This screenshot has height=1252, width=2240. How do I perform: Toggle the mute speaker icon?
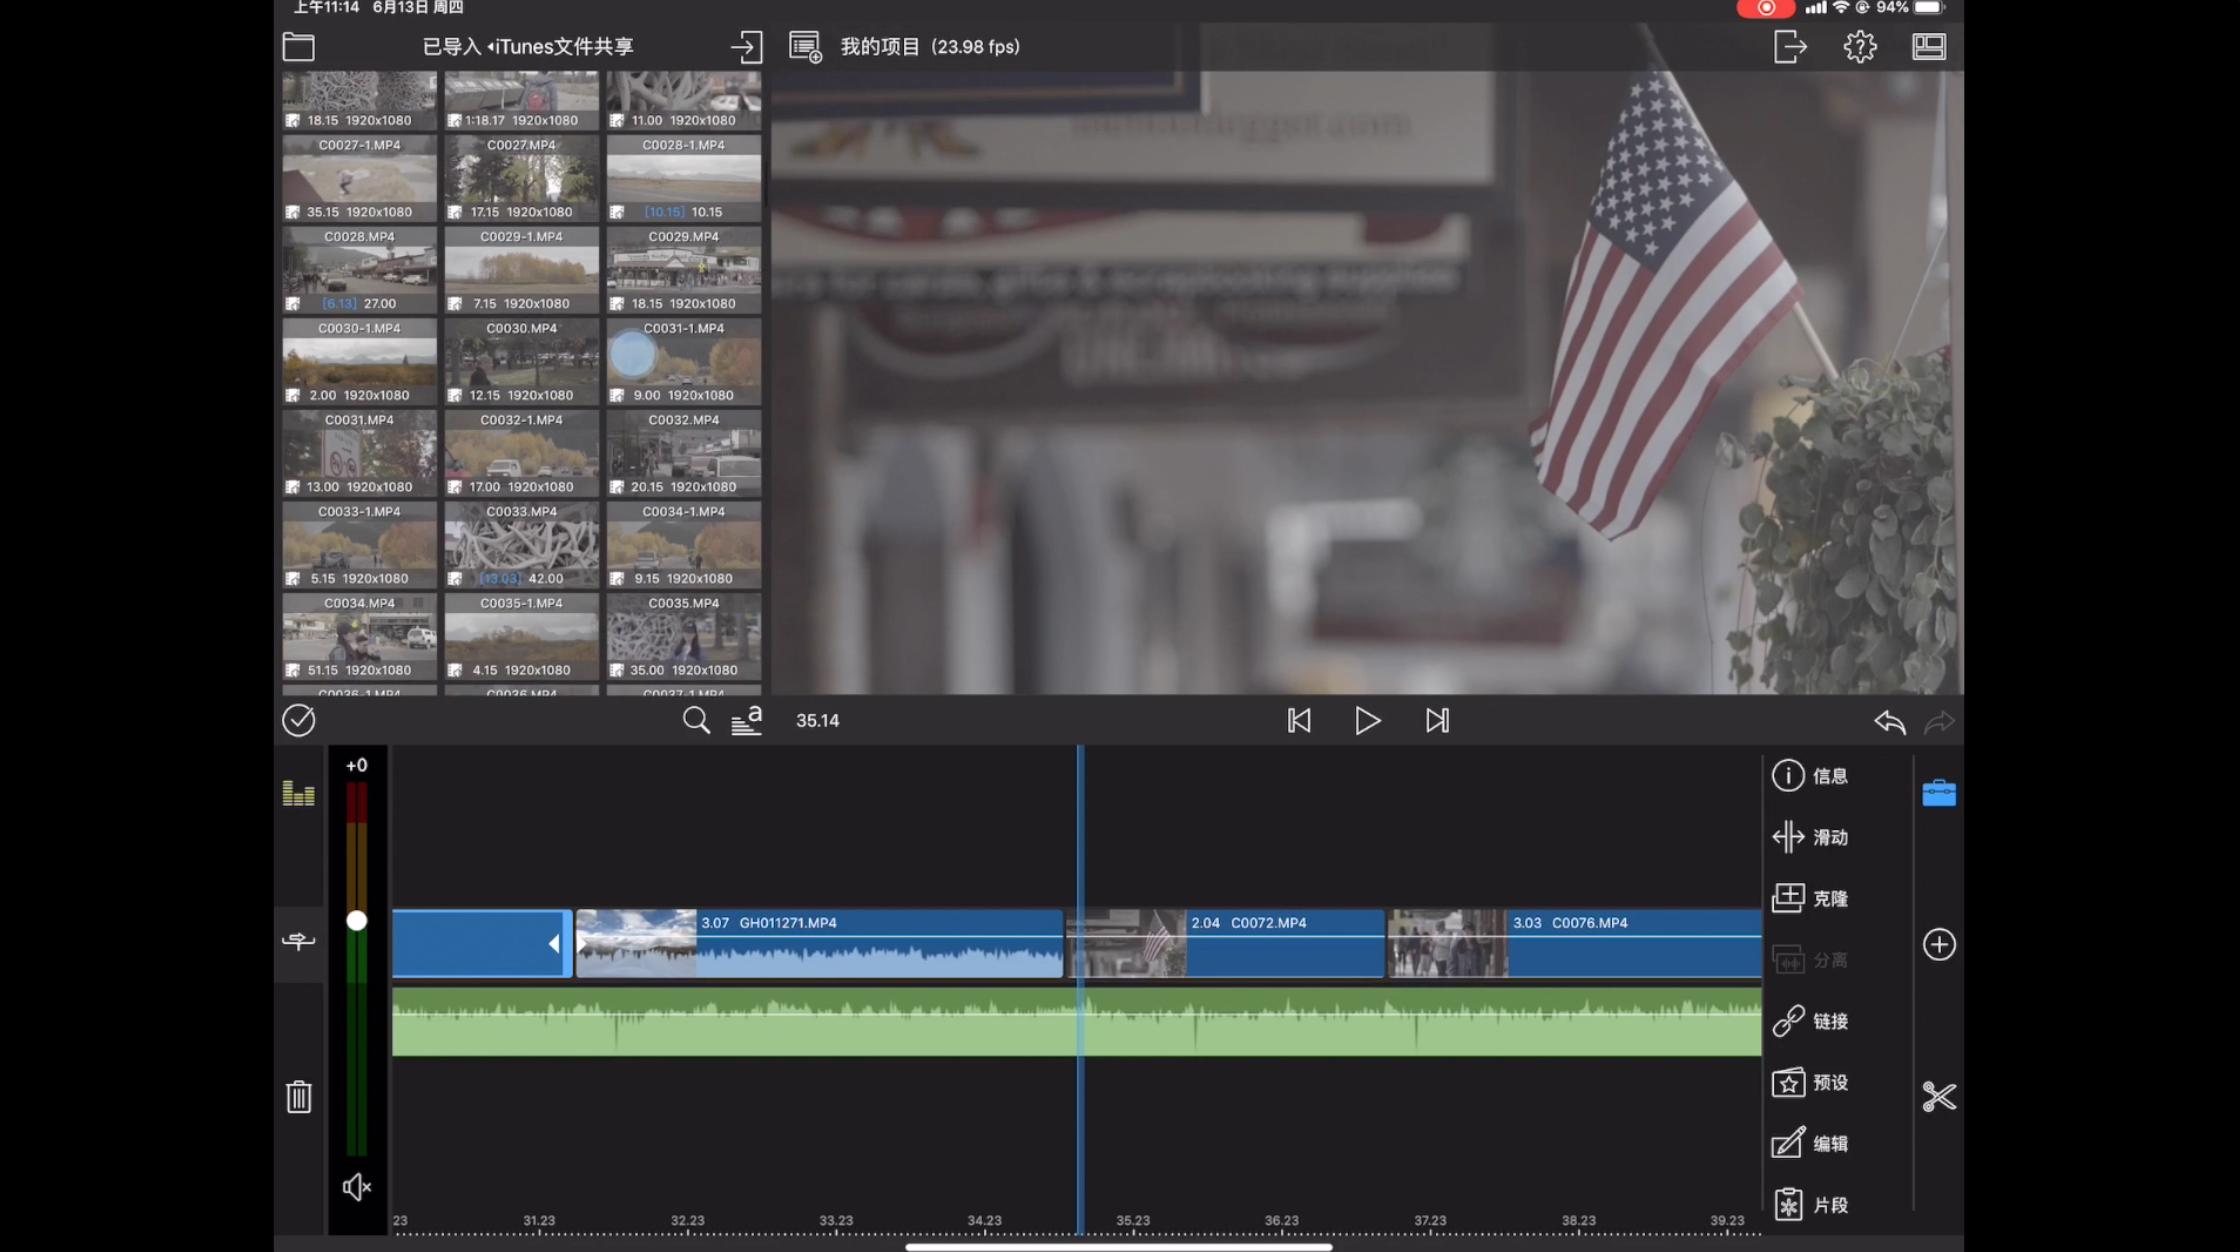(x=356, y=1187)
